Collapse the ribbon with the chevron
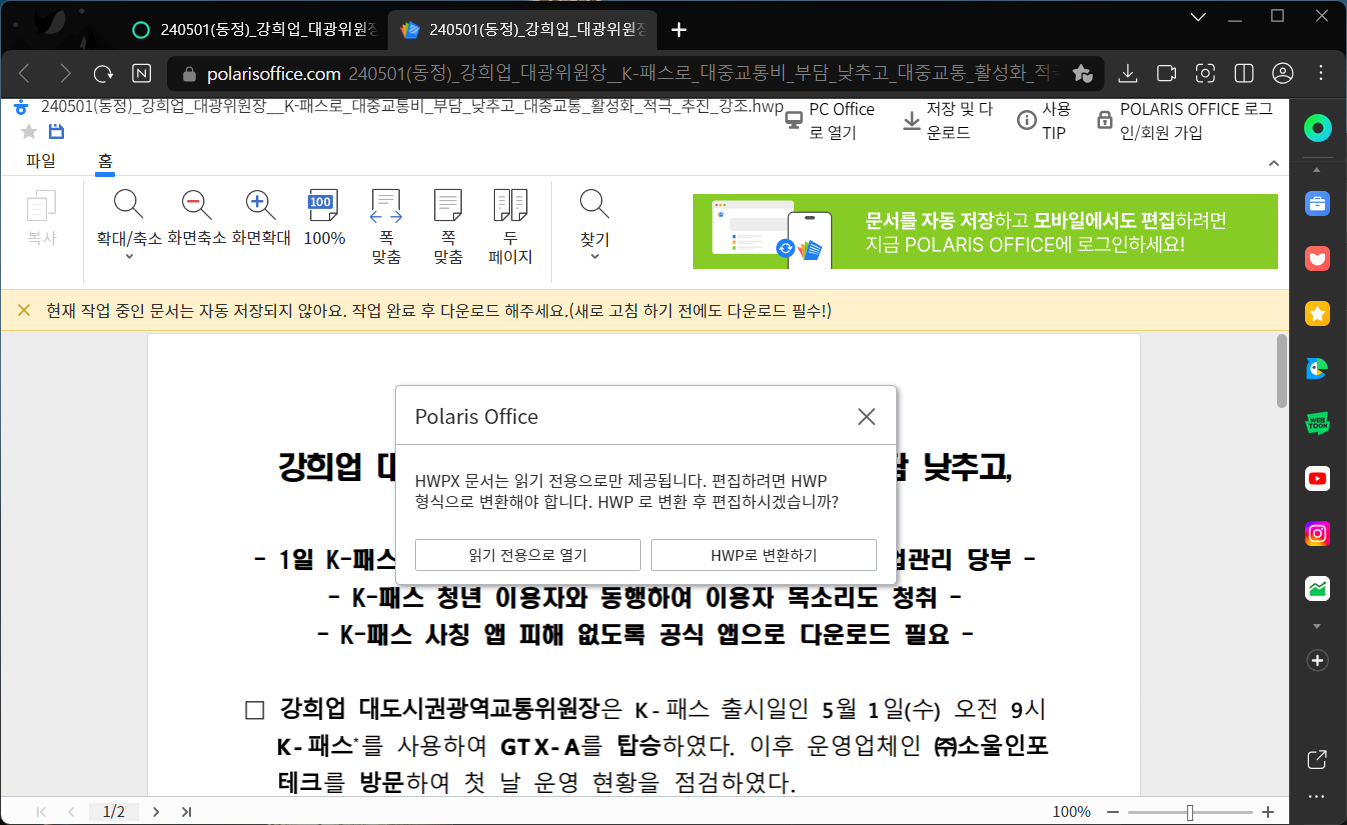Image resolution: width=1347 pixels, height=825 pixels. pyautogui.click(x=1273, y=163)
